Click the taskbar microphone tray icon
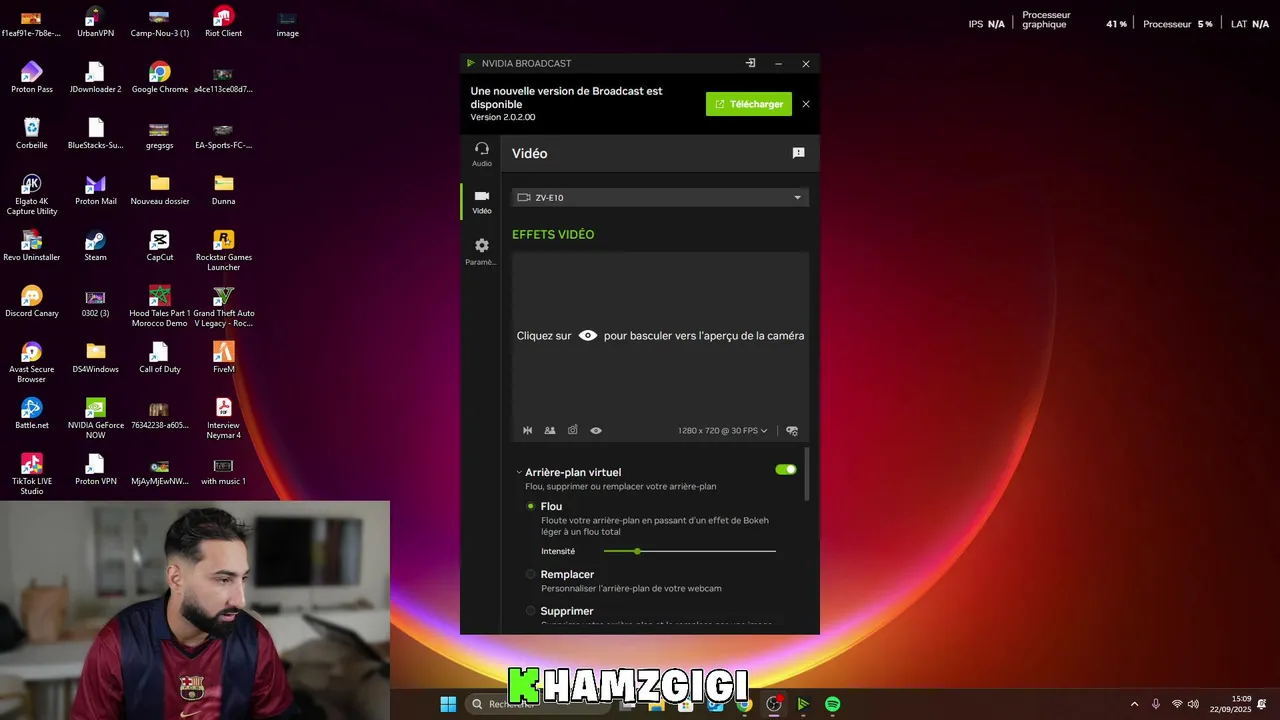 [x=1156, y=704]
